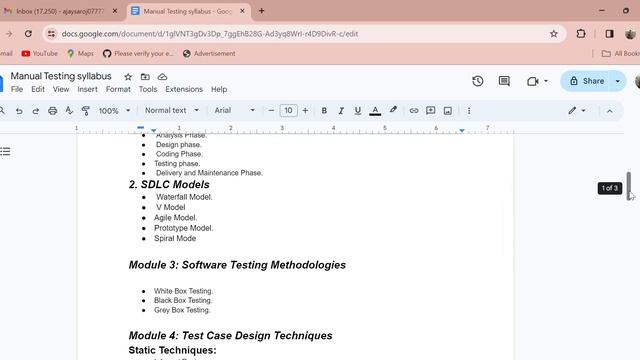Open the Tools menu
This screenshot has width=640, height=360.
tap(148, 89)
